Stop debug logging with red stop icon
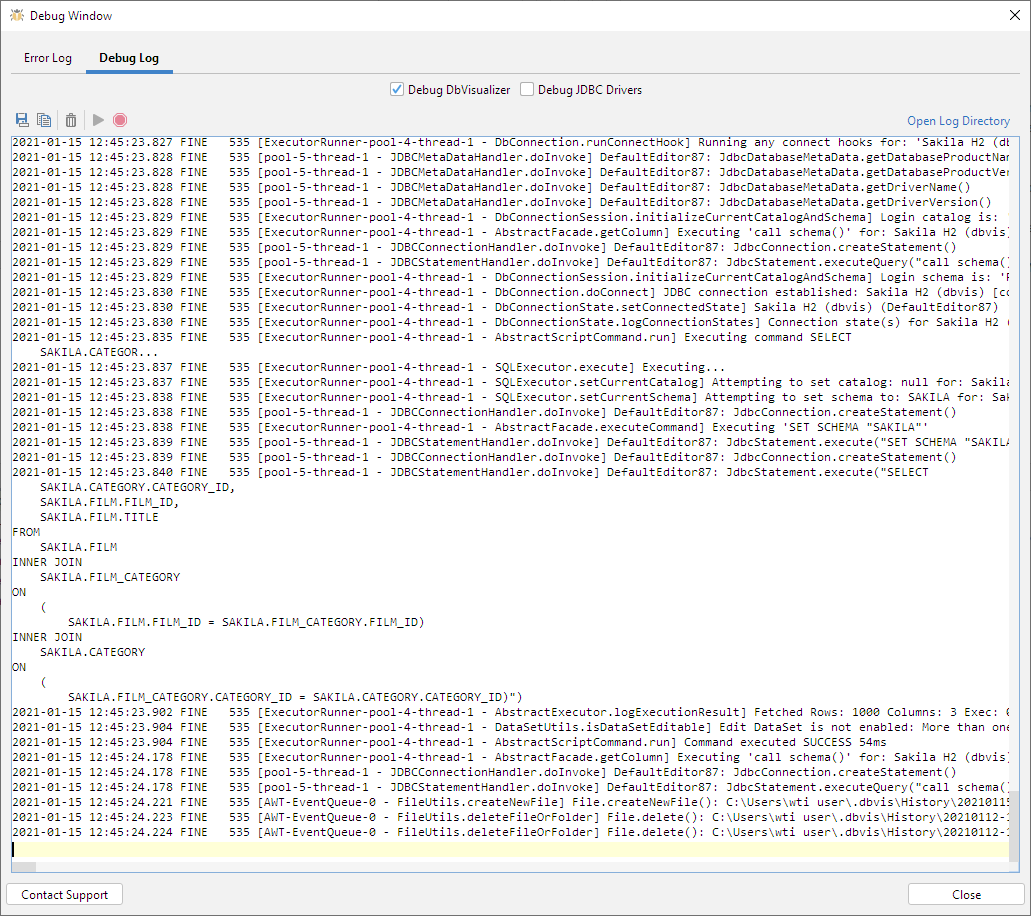The height and width of the screenshot is (916, 1031). pos(120,119)
